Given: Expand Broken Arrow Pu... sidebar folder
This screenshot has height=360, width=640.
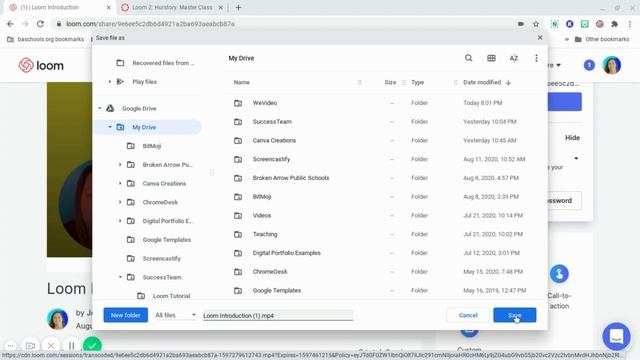Looking at the screenshot, I should tap(120, 164).
